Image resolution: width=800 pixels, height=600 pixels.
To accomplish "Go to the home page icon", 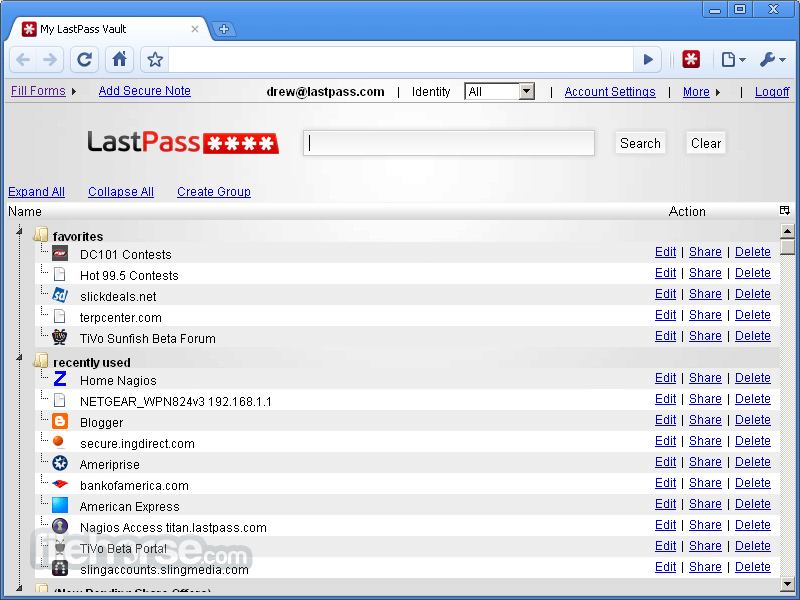I will 119,60.
